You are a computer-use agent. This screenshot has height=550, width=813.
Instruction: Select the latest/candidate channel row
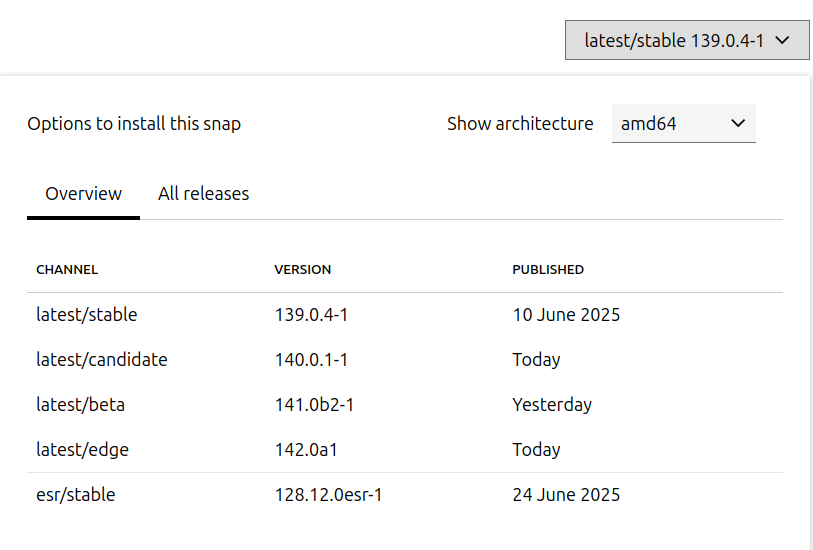pos(102,360)
